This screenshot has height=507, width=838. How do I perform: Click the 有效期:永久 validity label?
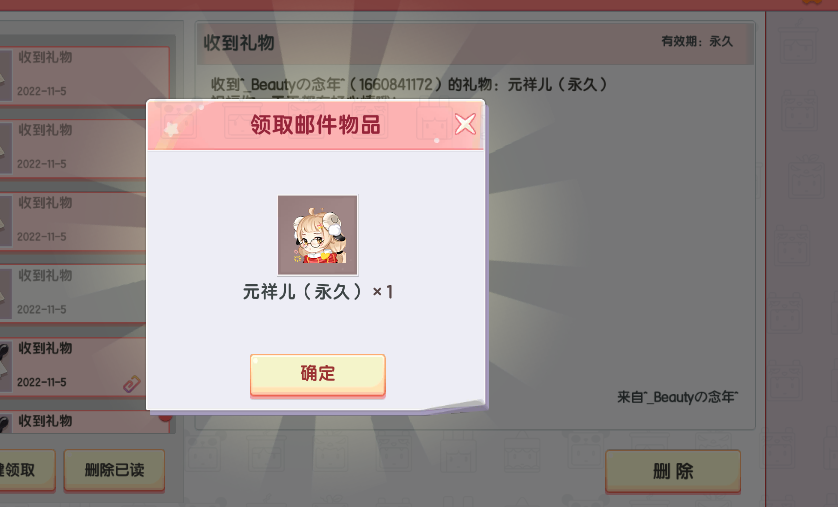click(697, 41)
